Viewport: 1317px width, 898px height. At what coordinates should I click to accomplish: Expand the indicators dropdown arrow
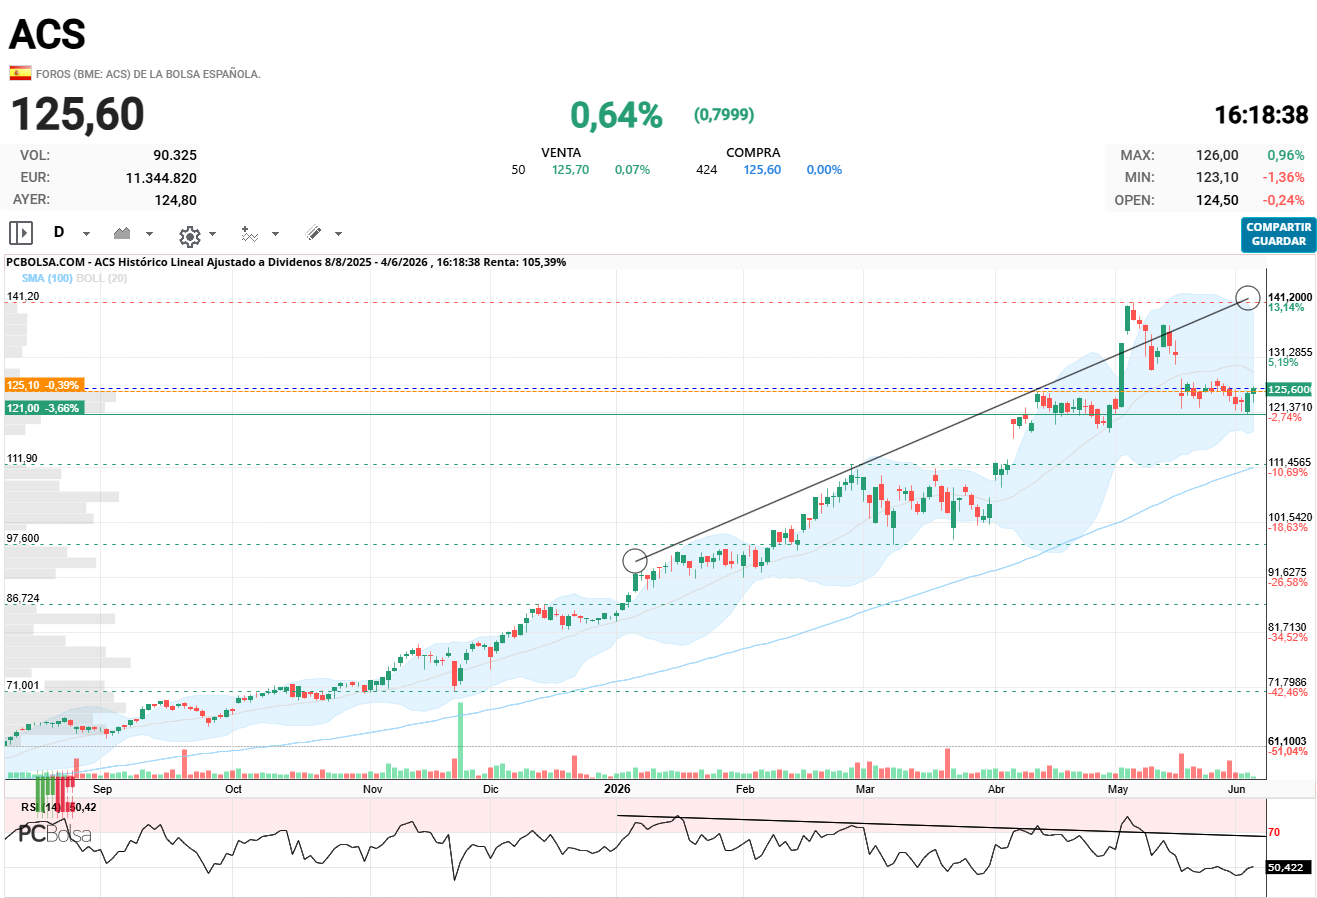pos(275,234)
